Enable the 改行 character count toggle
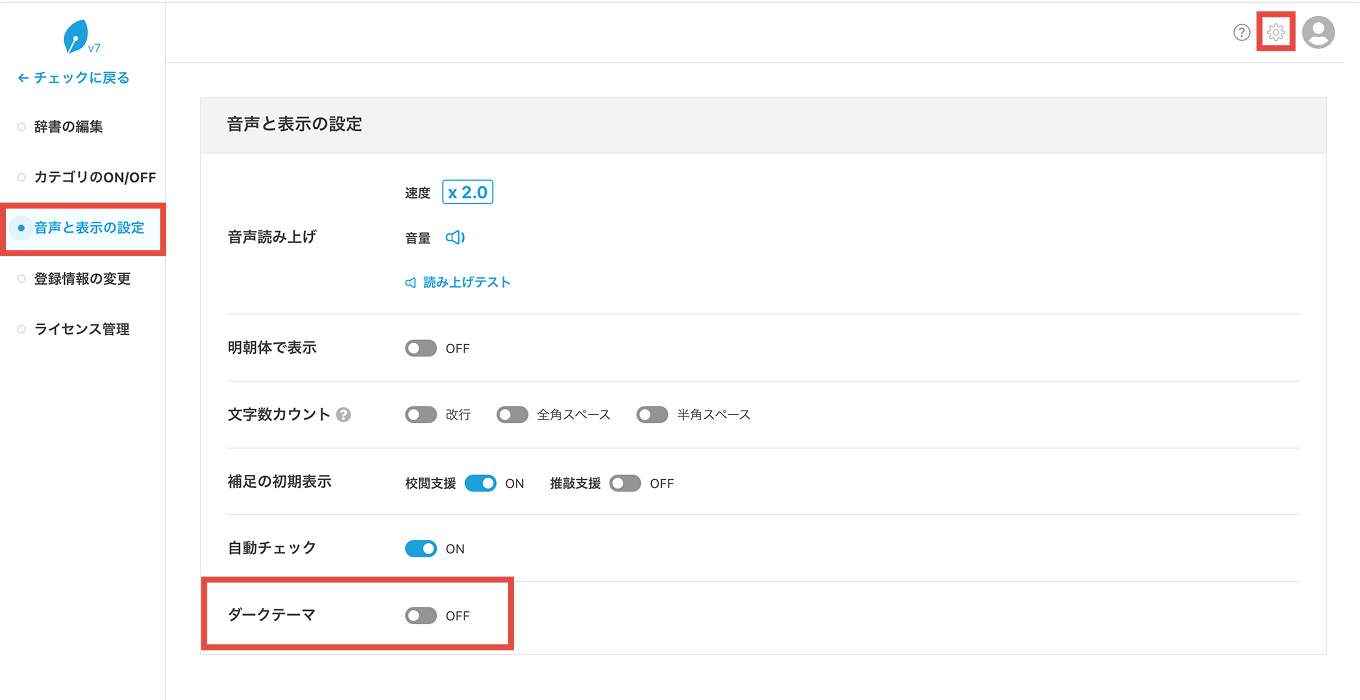1360x700 pixels. click(421, 414)
